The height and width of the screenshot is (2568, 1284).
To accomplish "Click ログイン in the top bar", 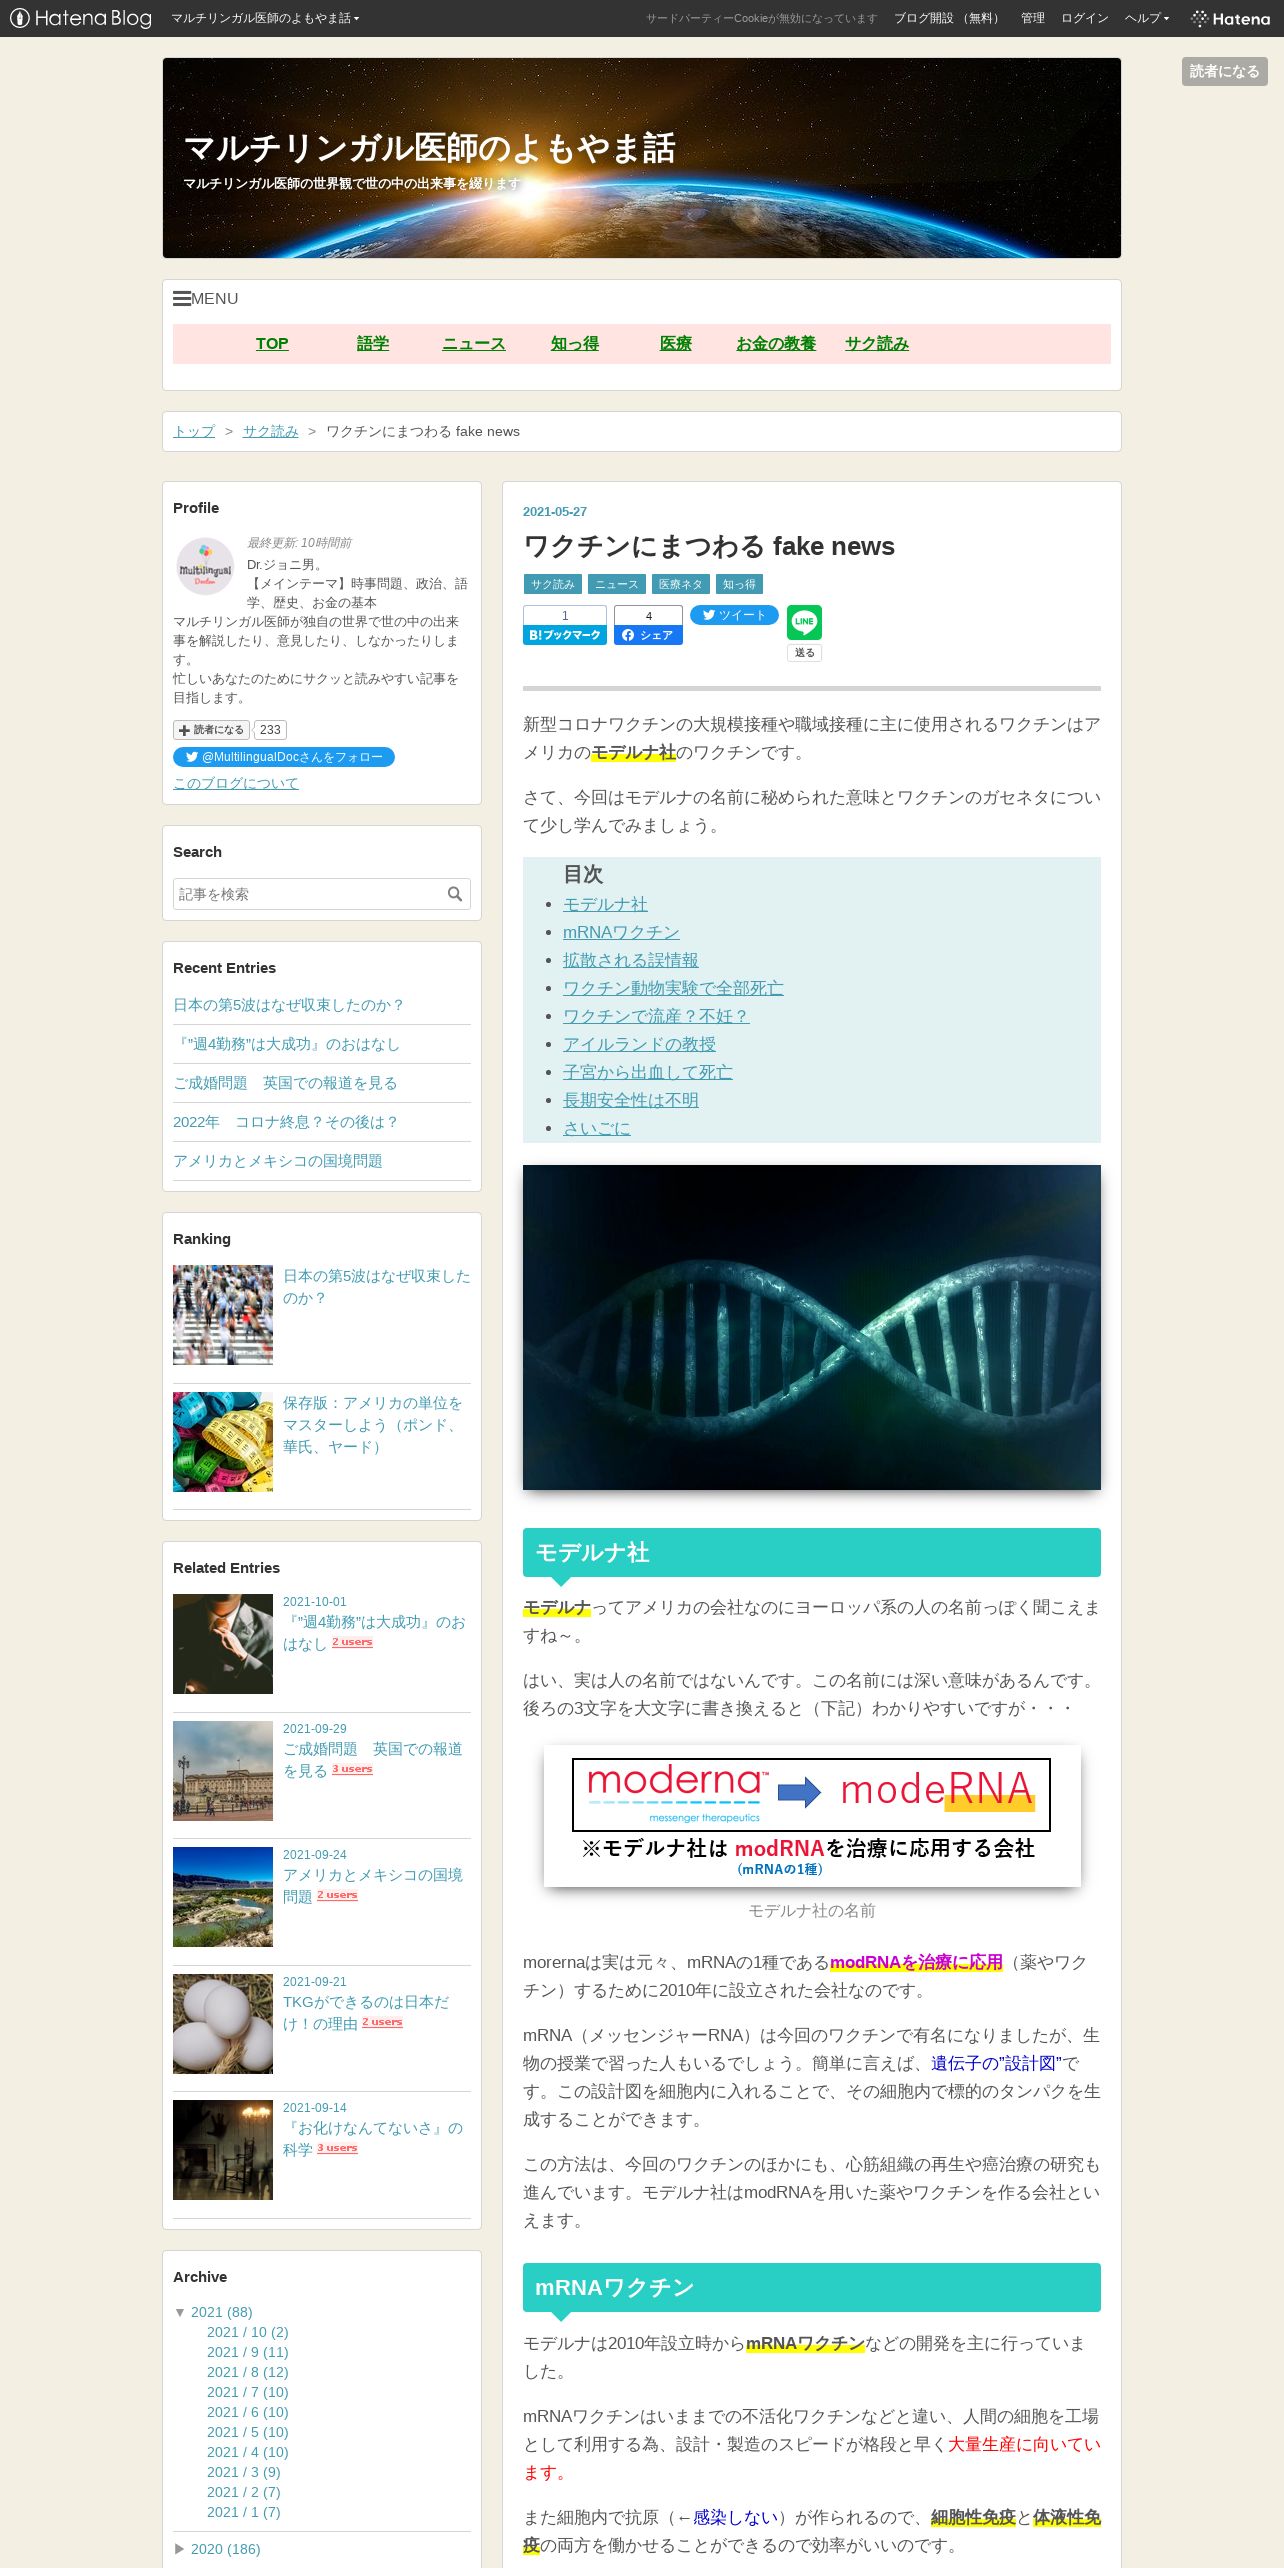I will (1085, 18).
